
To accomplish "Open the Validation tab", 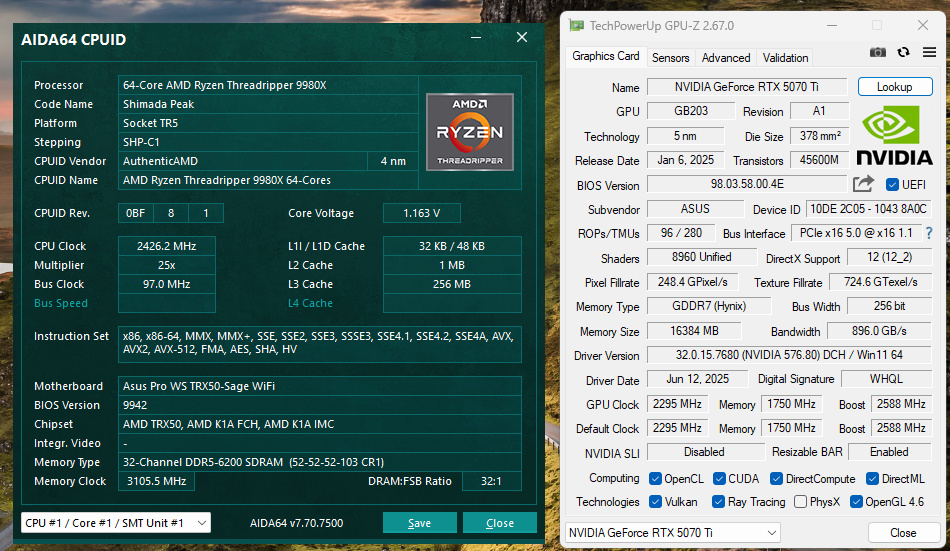I will click(x=785, y=58).
